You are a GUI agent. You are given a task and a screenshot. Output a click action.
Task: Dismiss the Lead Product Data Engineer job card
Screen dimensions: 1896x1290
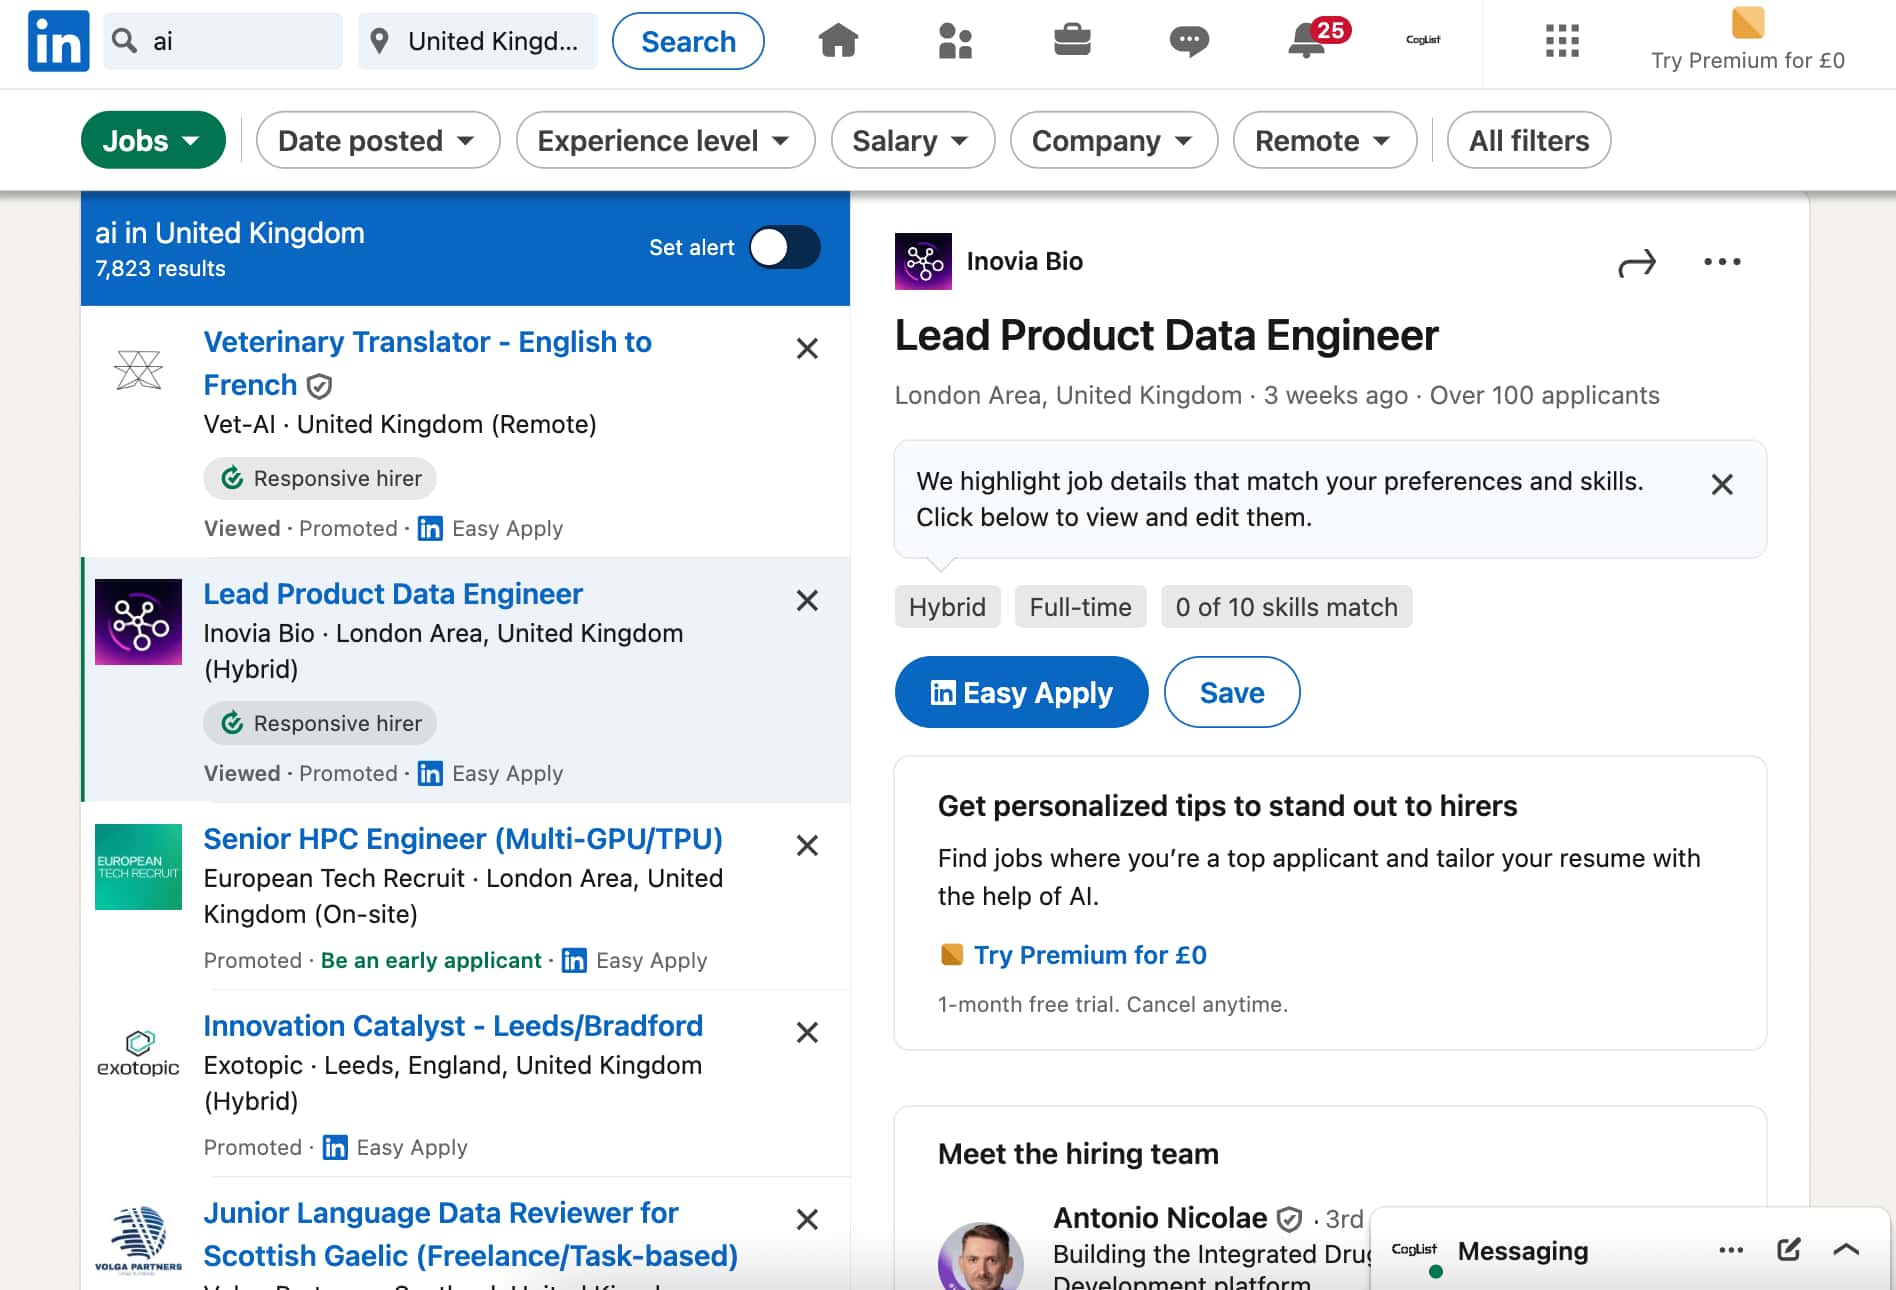click(x=807, y=601)
